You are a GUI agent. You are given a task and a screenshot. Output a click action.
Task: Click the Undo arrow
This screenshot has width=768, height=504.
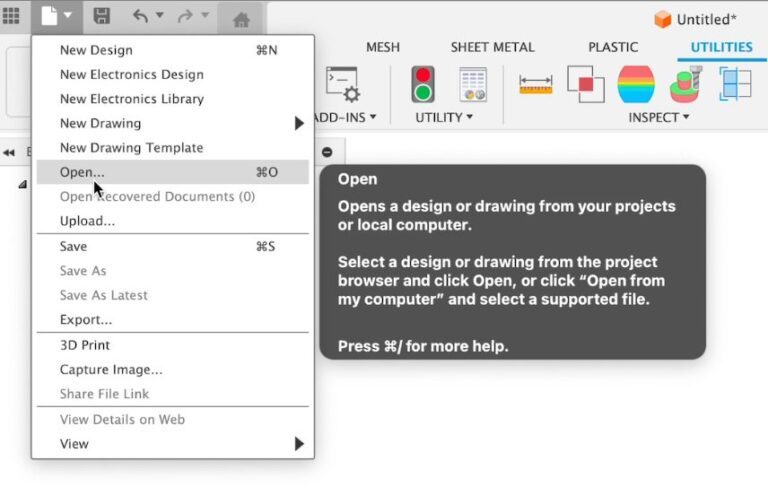click(x=141, y=16)
